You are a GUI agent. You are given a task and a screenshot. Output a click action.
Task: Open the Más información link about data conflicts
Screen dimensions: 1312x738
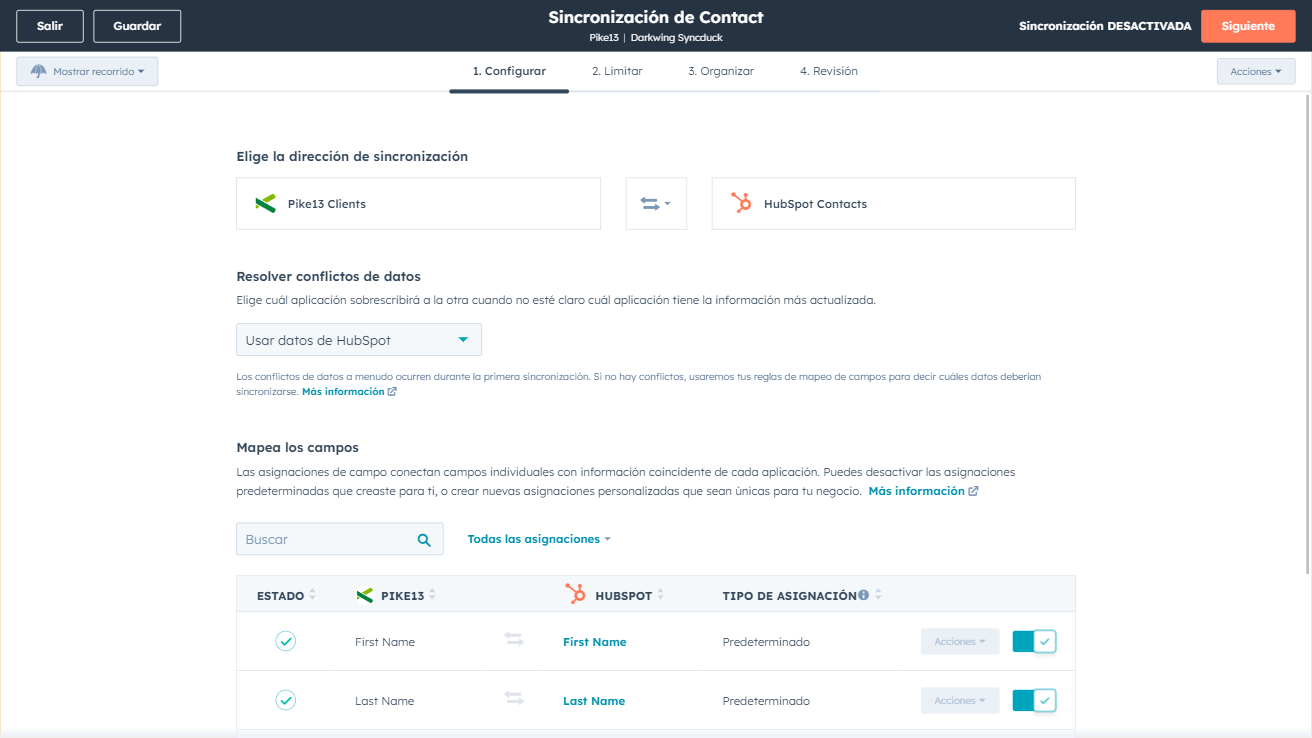343,391
